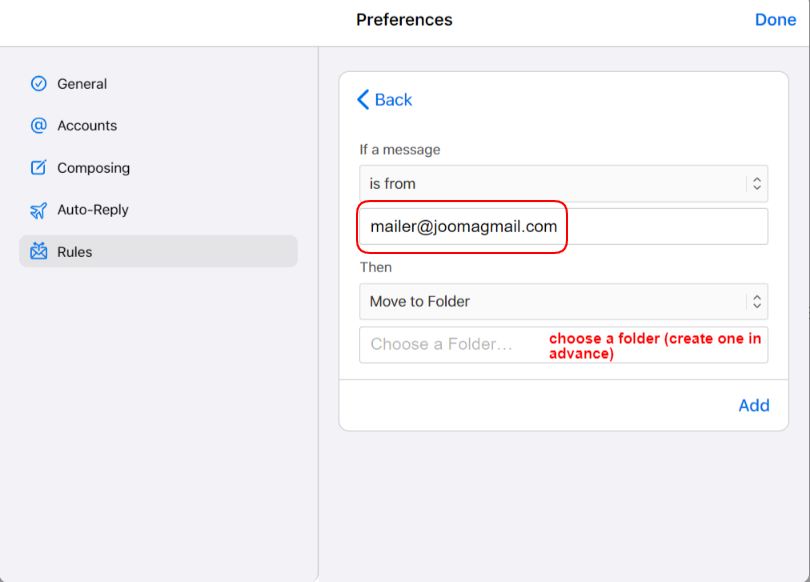This screenshot has width=810, height=582.
Task: Select Auto-Reply in the sidebar
Action: point(93,210)
